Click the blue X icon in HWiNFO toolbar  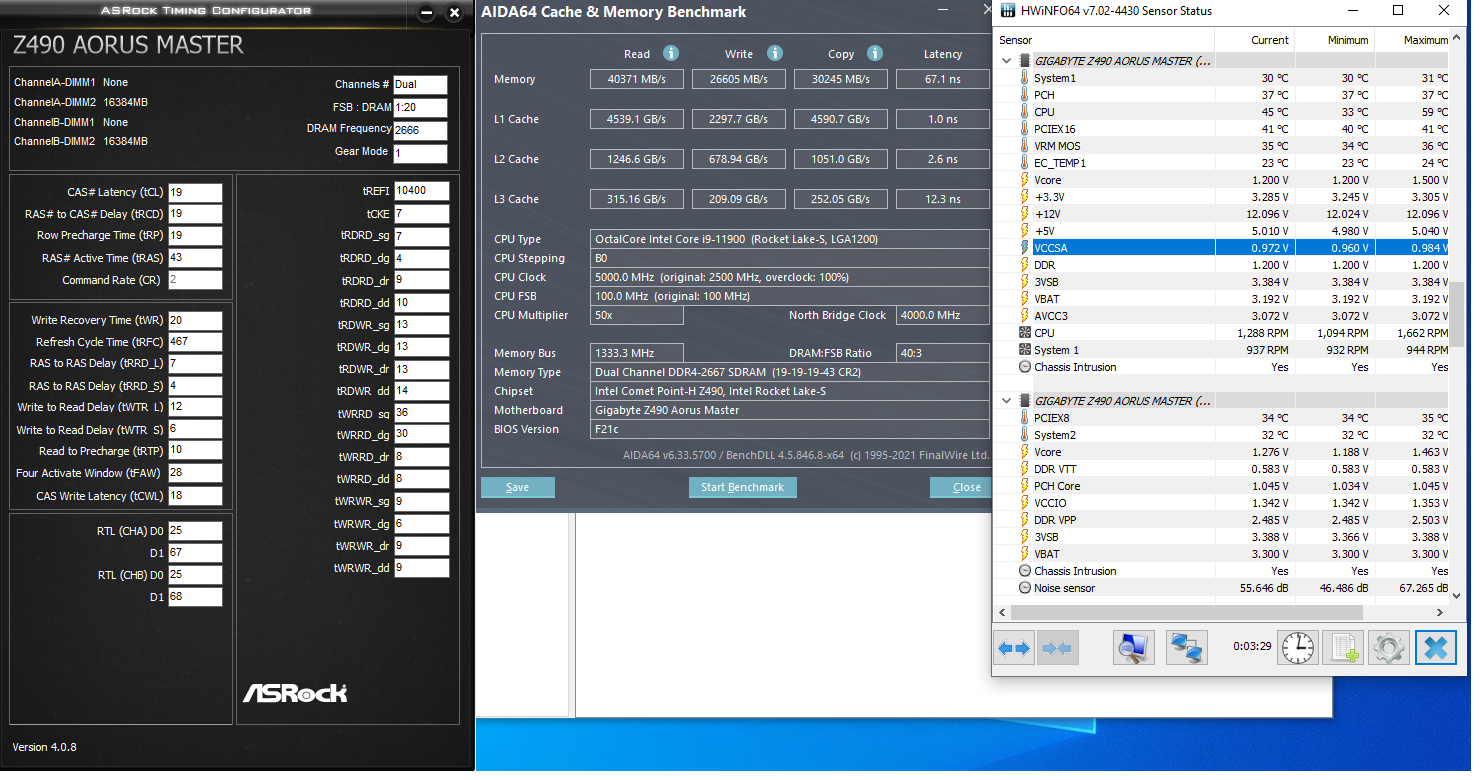click(1434, 647)
